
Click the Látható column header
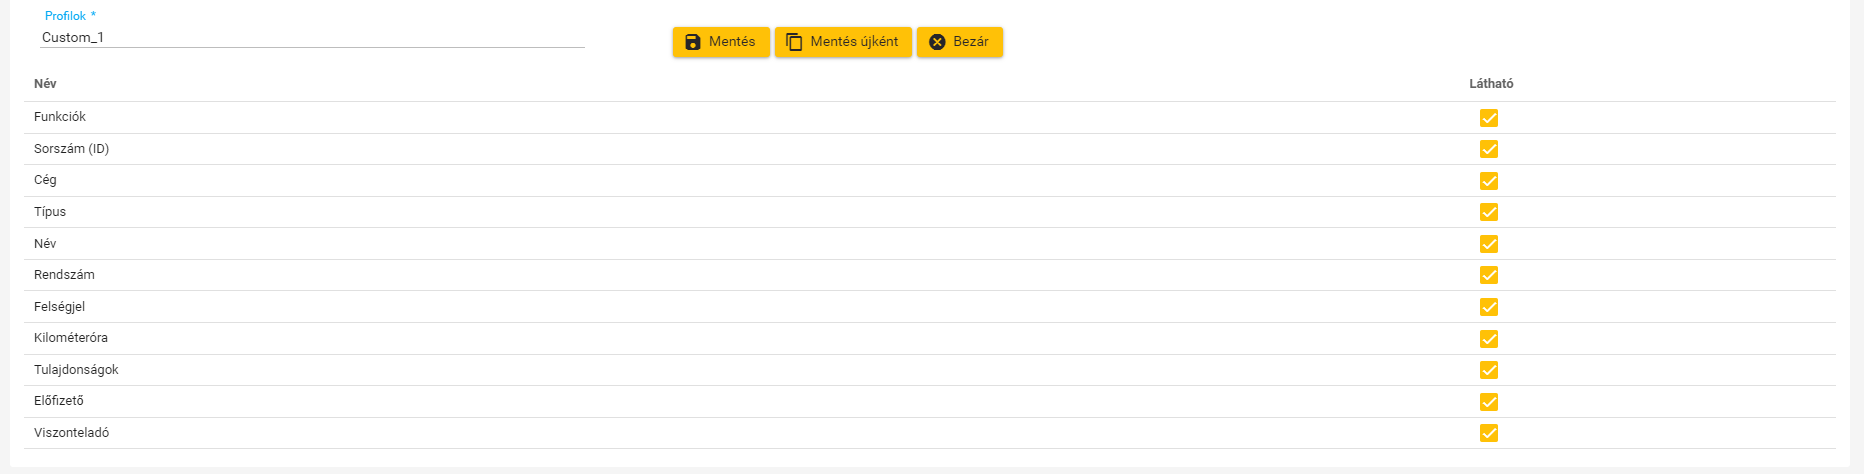1490,84
